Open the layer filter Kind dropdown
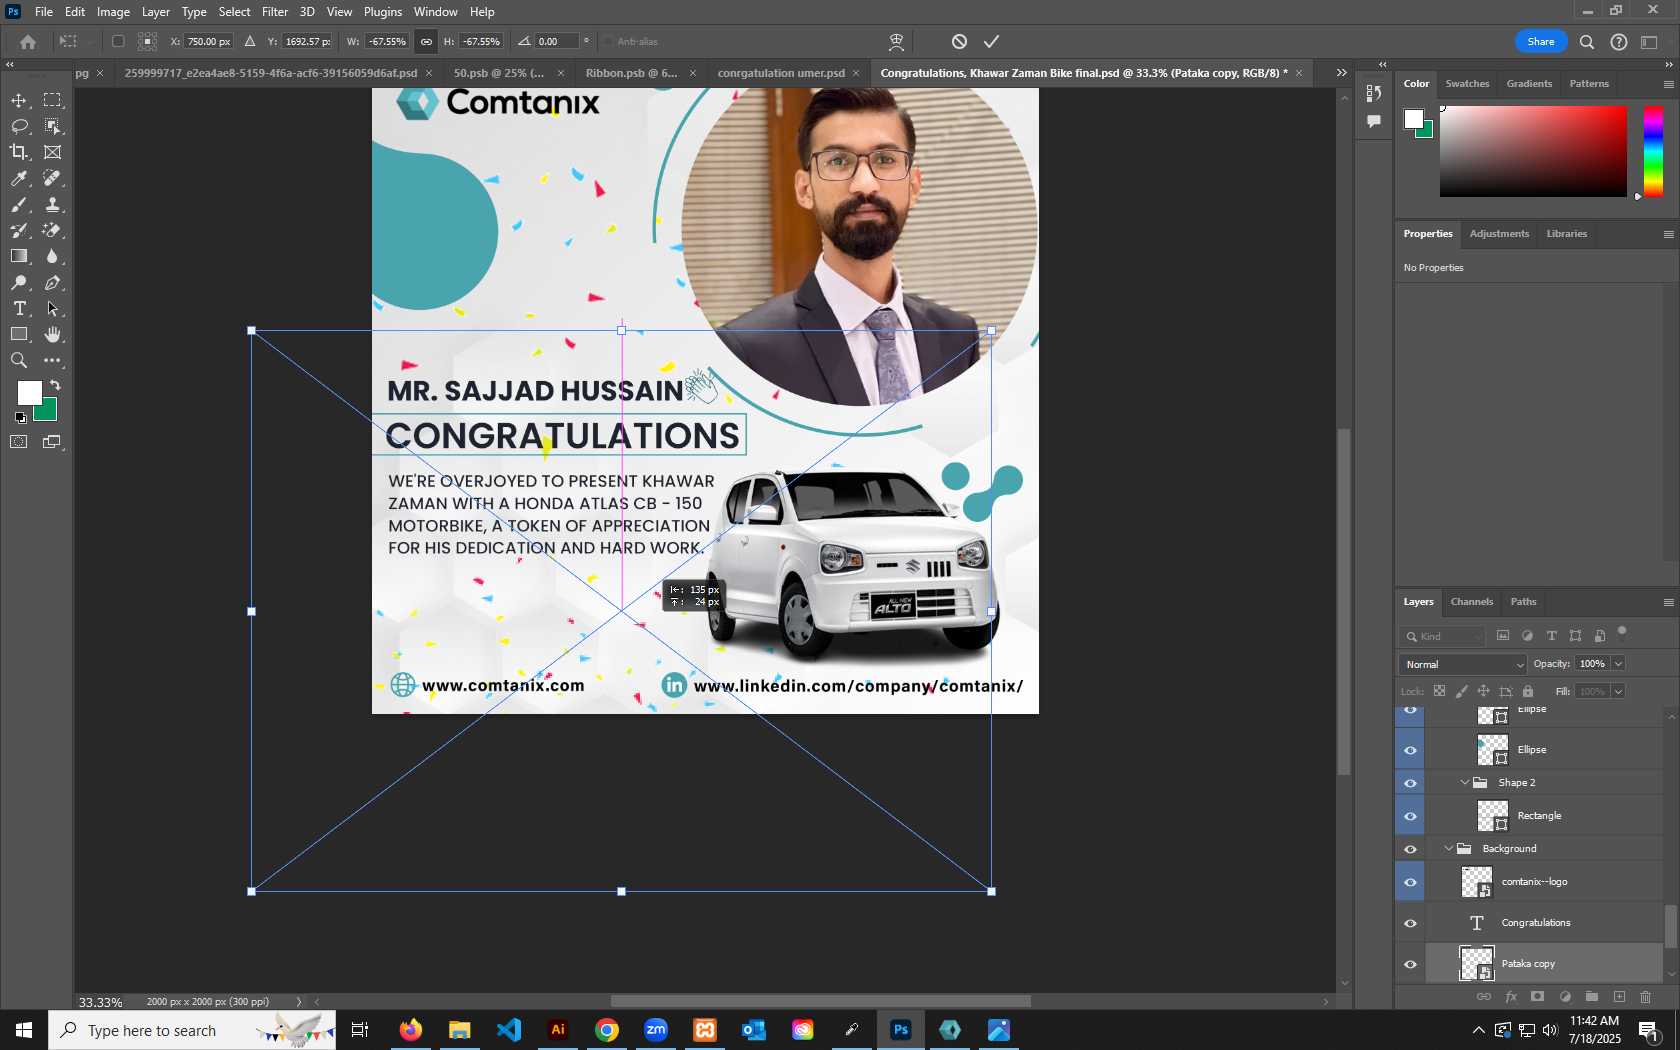1680x1050 pixels. 1443,636
